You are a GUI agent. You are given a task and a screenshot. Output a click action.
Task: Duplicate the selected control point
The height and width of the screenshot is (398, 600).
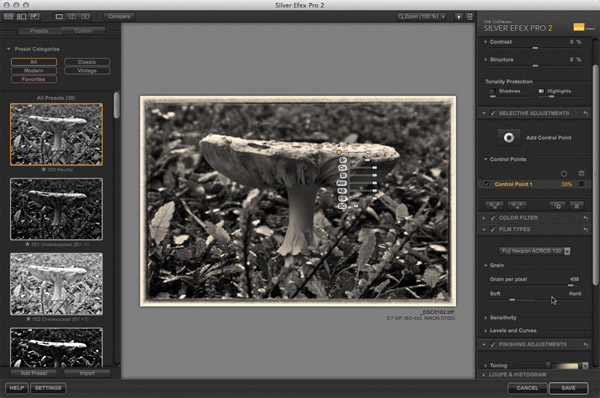(558, 206)
